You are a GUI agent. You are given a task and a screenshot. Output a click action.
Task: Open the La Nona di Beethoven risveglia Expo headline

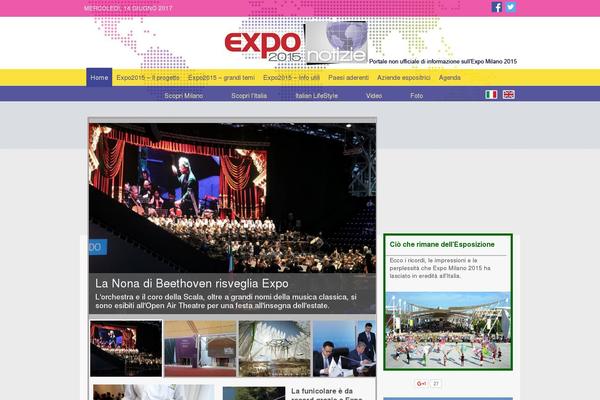[192, 284]
